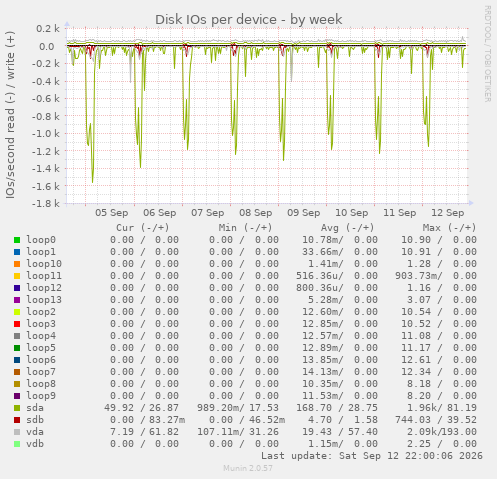497x479 pixels.
Task: Select the loop7 legend label
Action: (41, 372)
